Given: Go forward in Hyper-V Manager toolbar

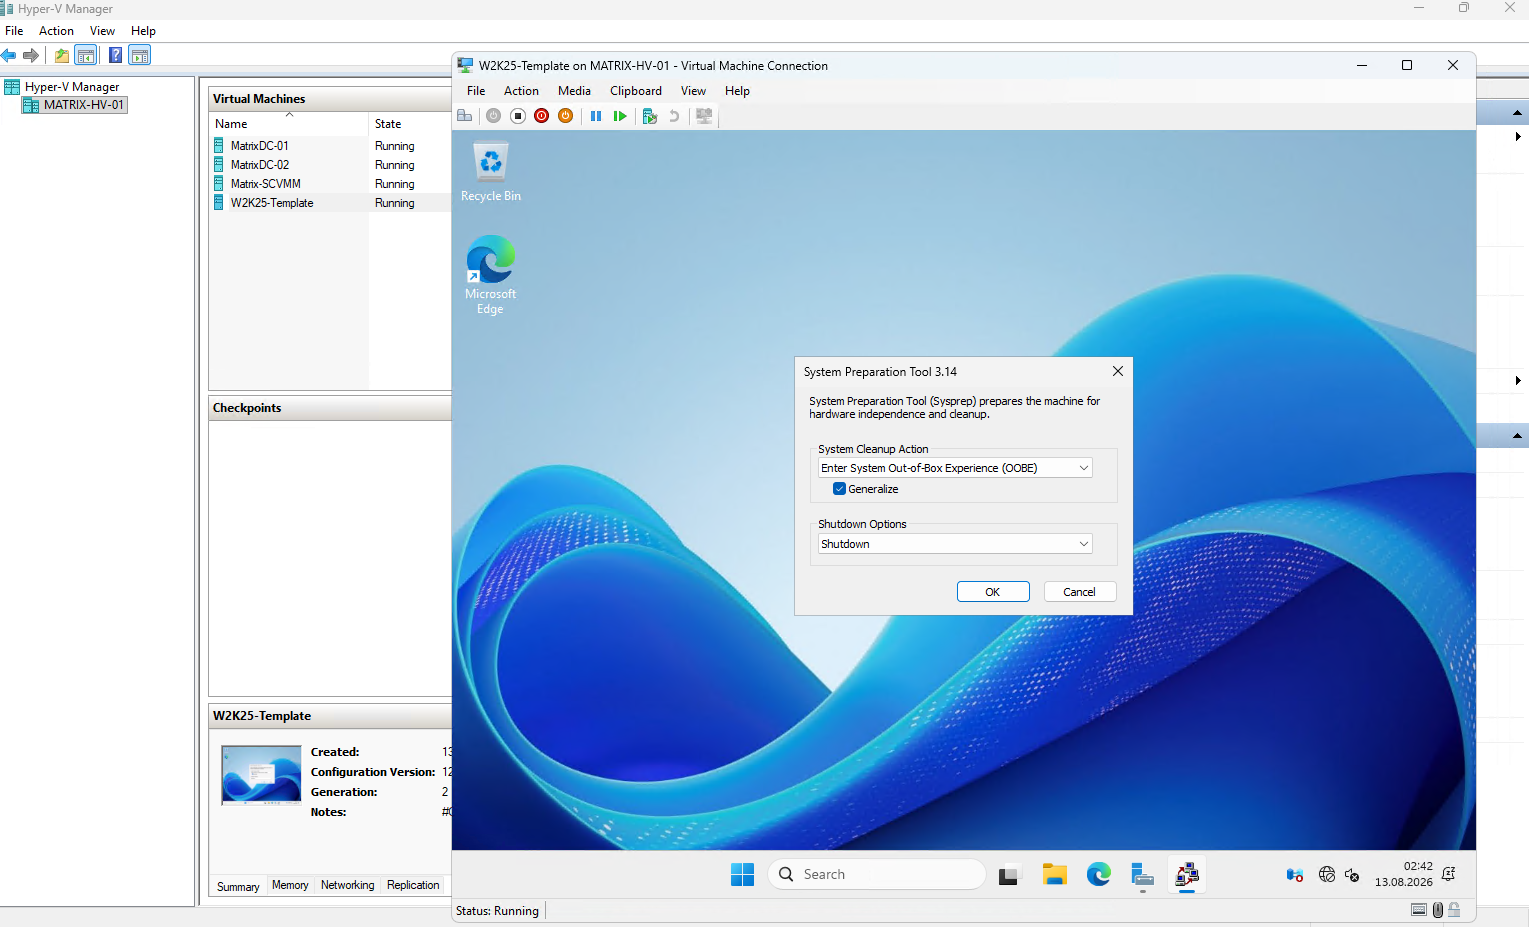Looking at the screenshot, I should coord(31,56).
